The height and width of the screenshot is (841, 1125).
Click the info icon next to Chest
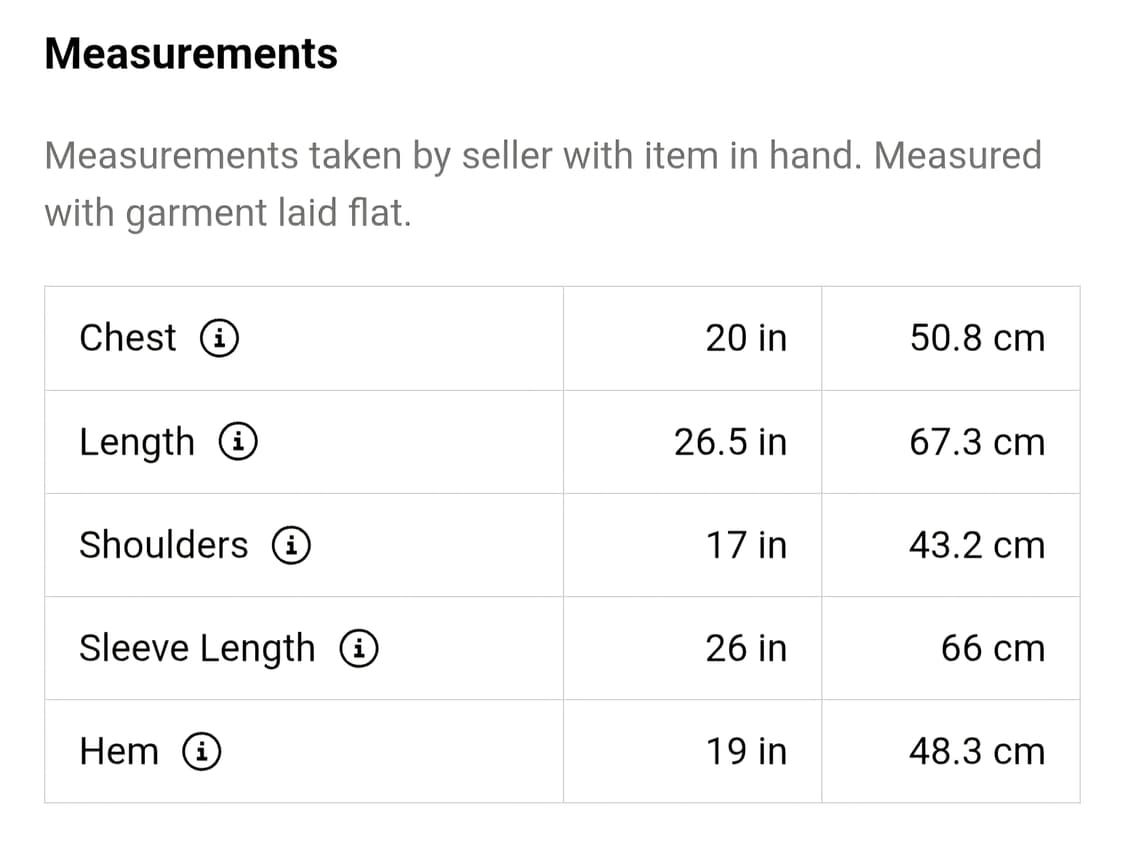click(219, 339)
